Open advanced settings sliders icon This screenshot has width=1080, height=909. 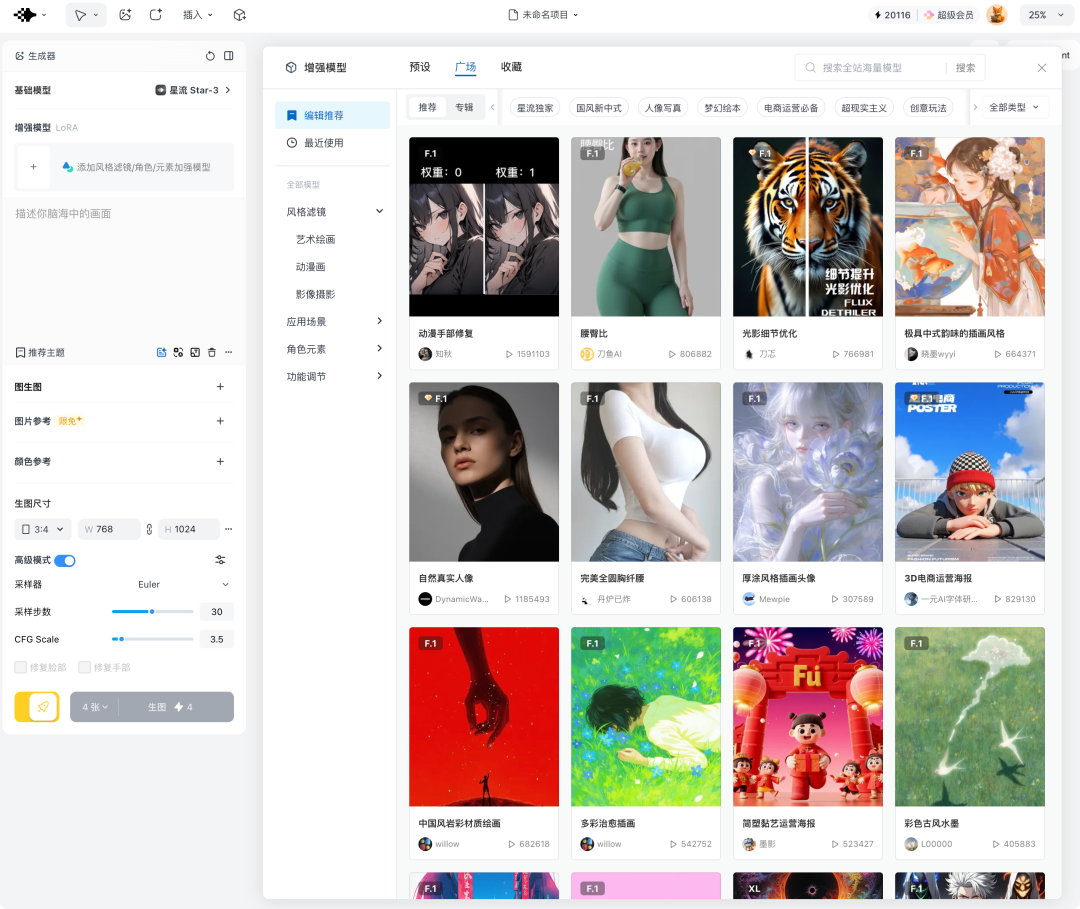(220, 560)
